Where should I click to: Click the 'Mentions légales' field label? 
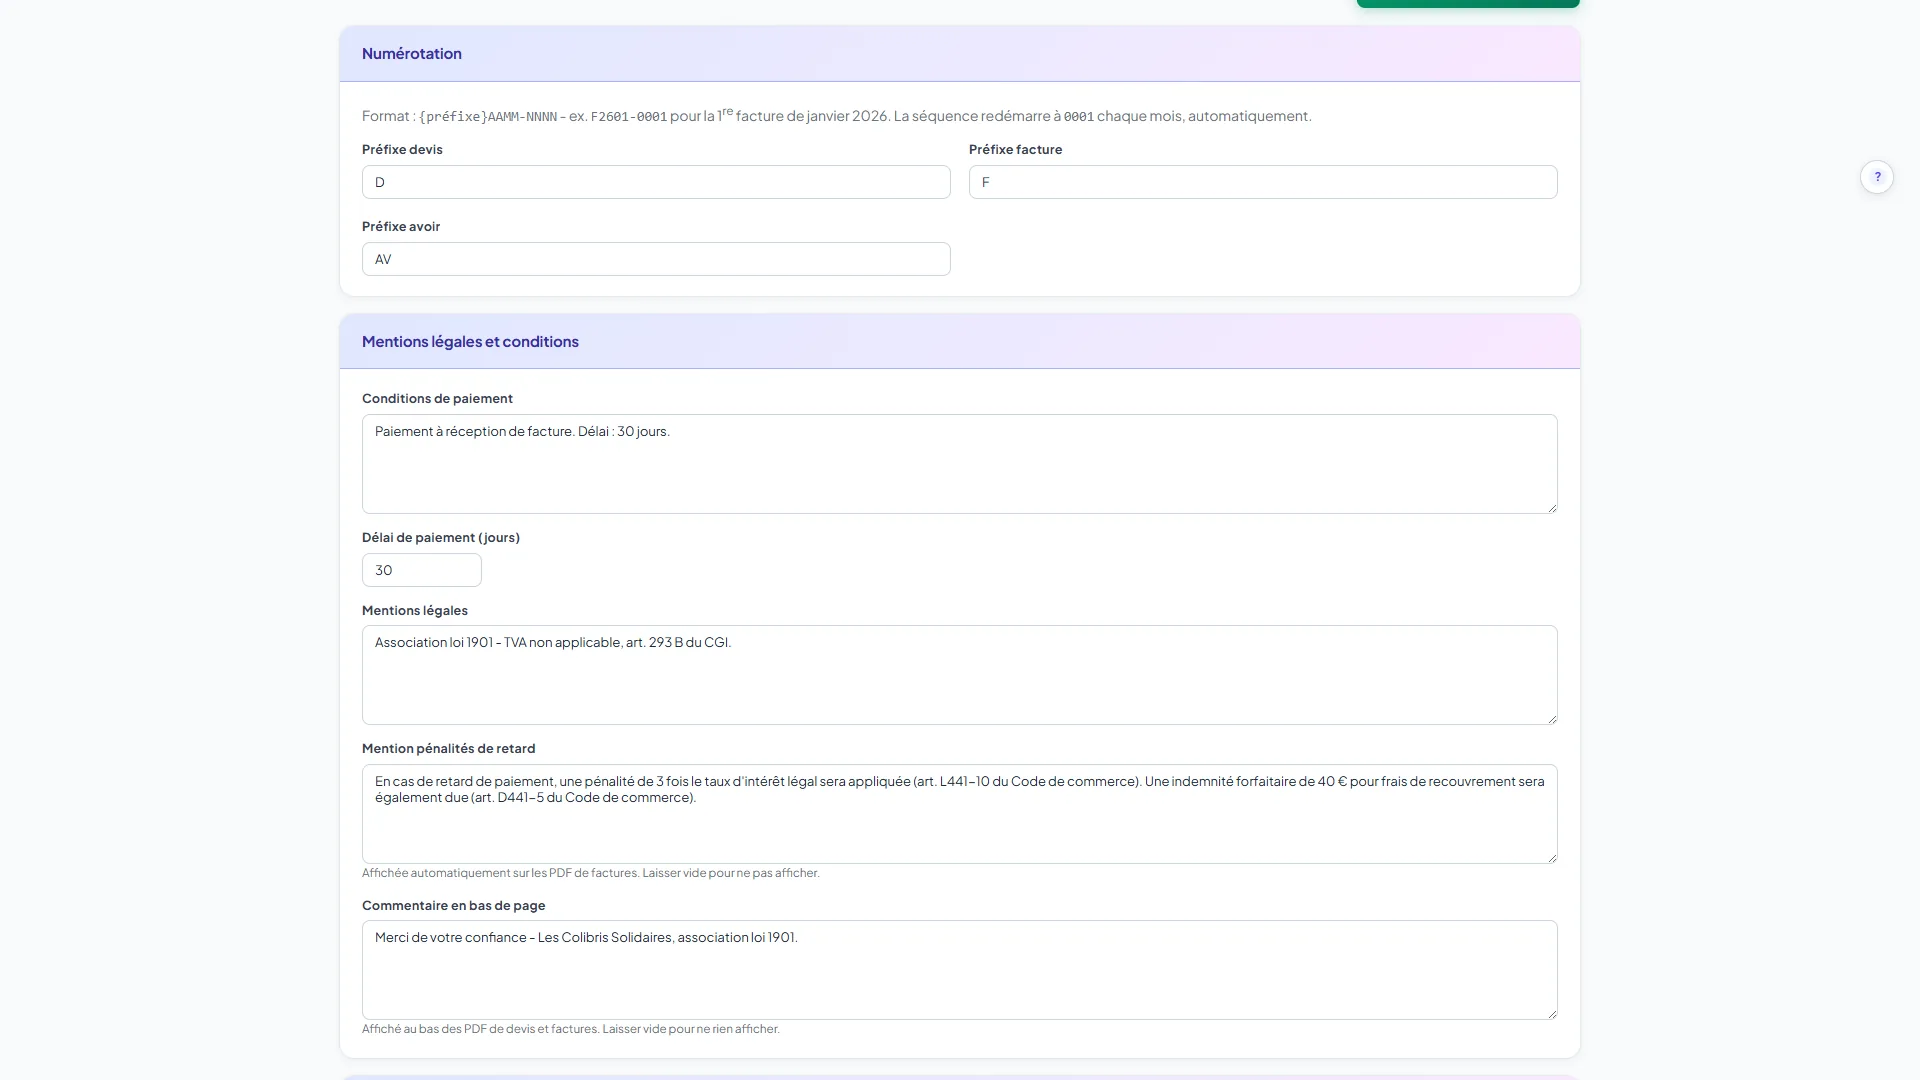click(415, 610)
